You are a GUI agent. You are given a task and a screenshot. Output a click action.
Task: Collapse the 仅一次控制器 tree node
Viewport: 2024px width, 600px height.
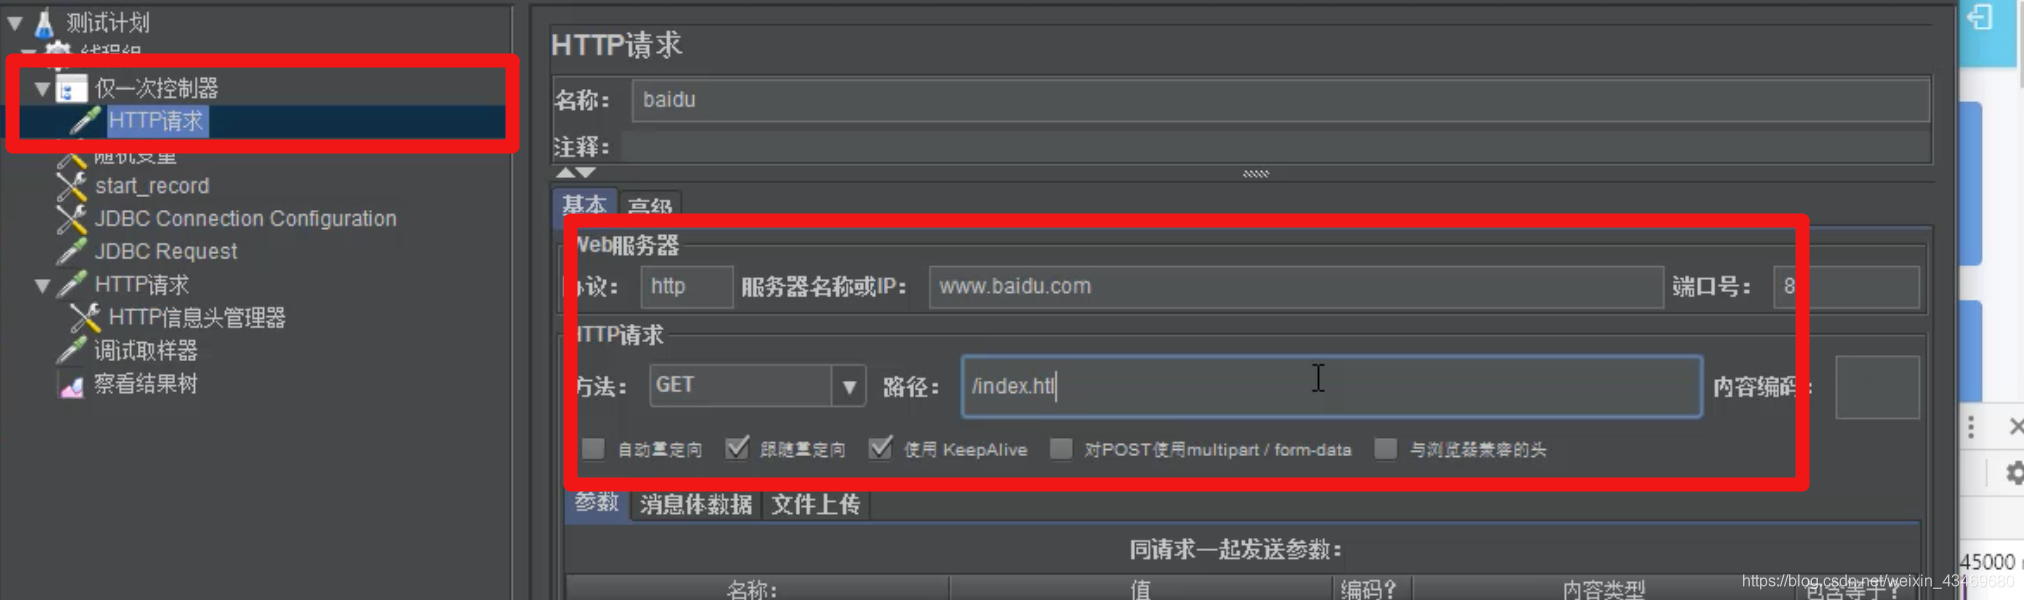[42, 89]
